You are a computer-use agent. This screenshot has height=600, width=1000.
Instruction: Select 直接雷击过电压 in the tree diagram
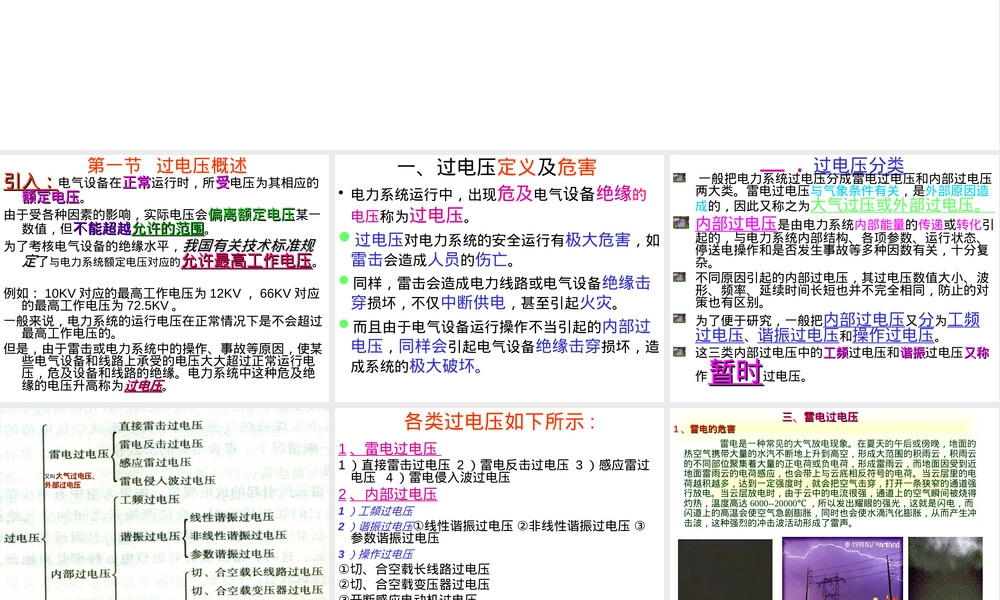tap(161, 425)
